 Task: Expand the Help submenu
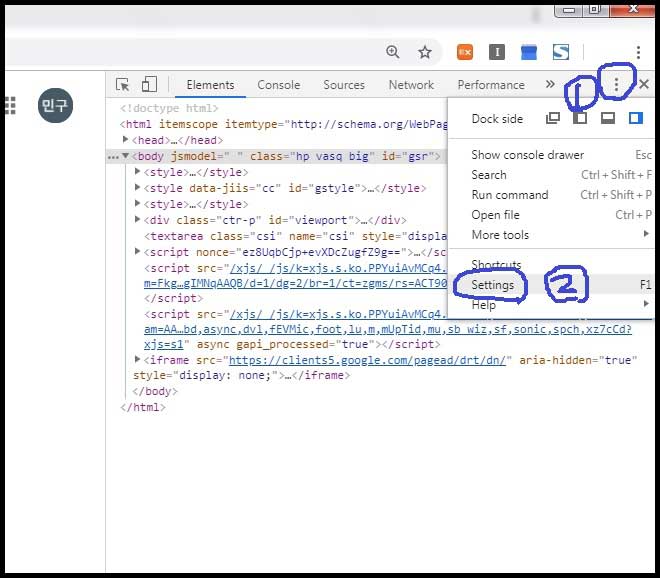[x=551, y=304]
